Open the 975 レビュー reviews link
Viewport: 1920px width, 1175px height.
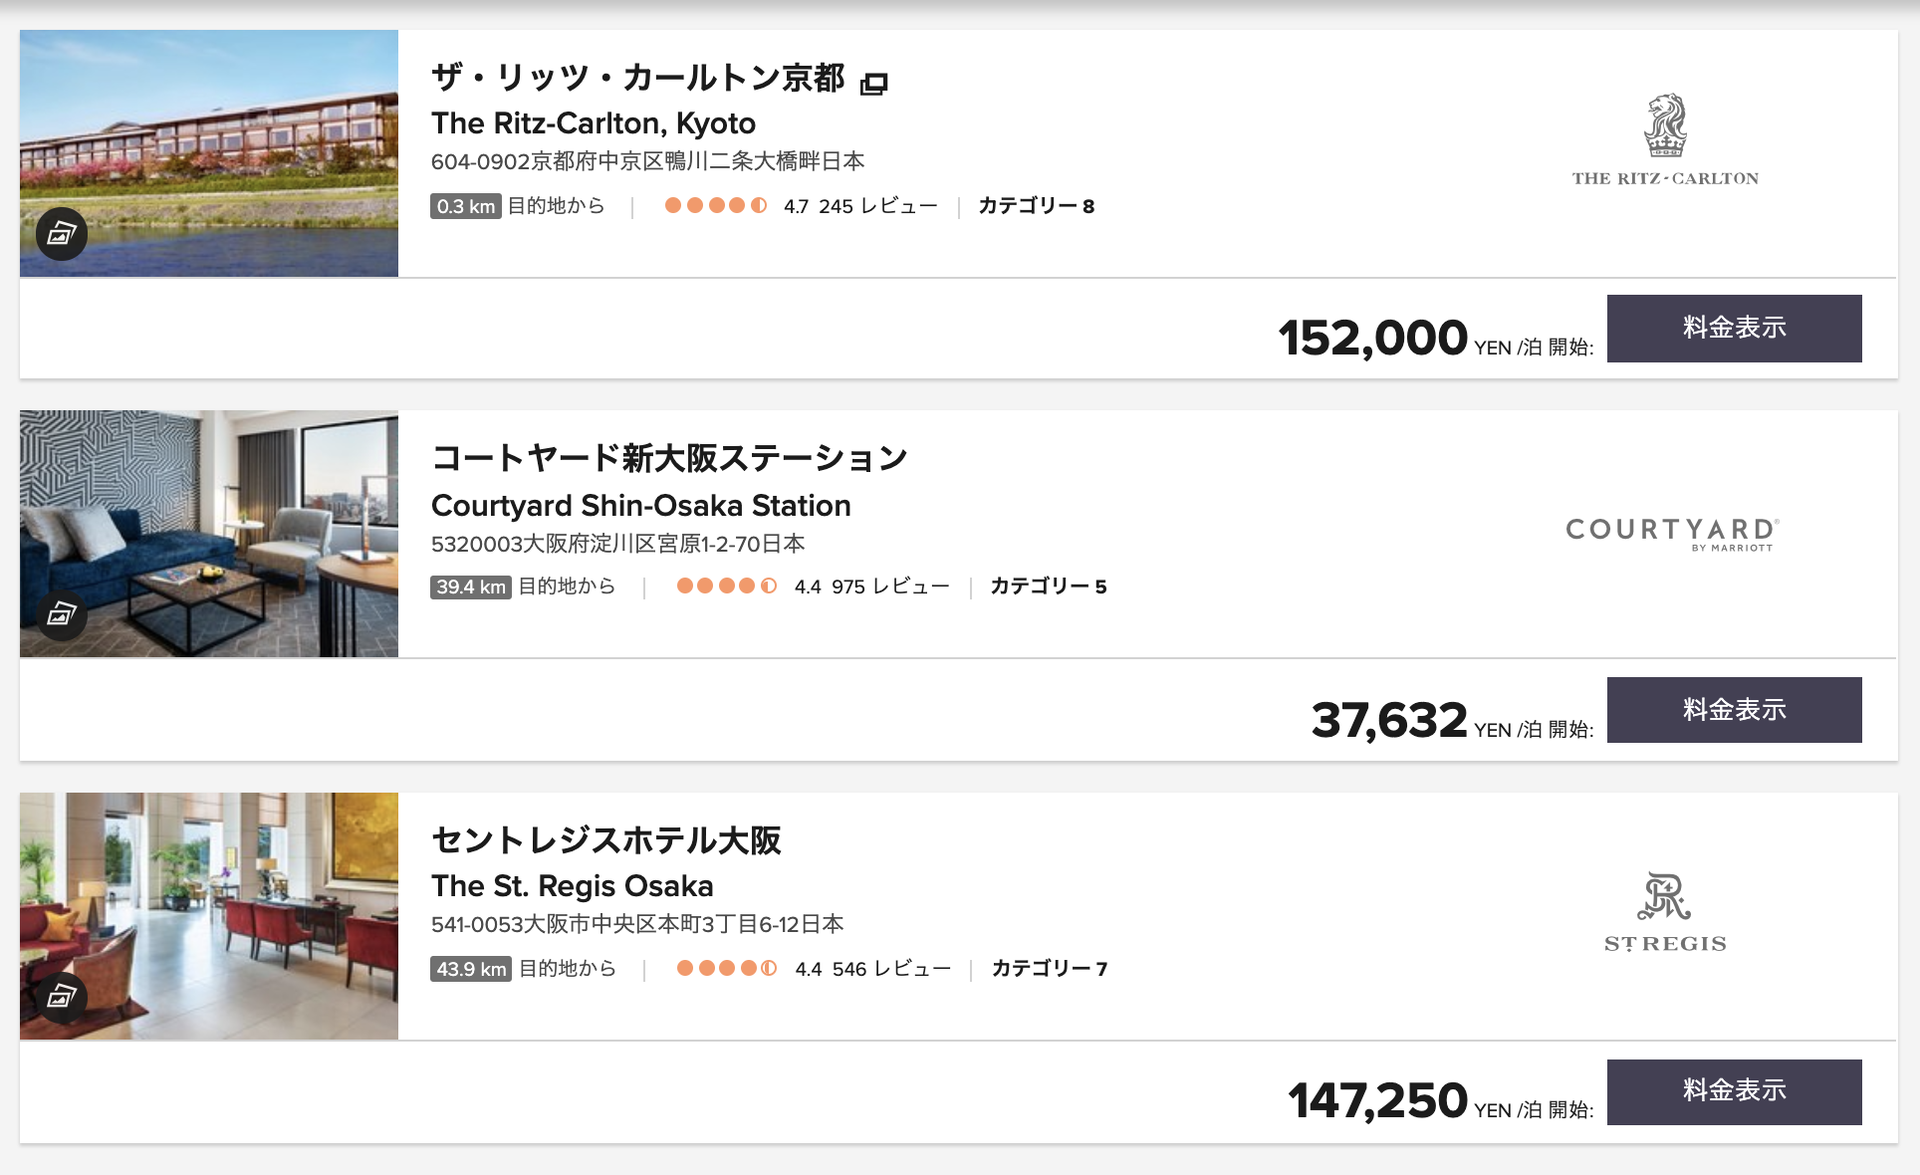coord(890,586)
